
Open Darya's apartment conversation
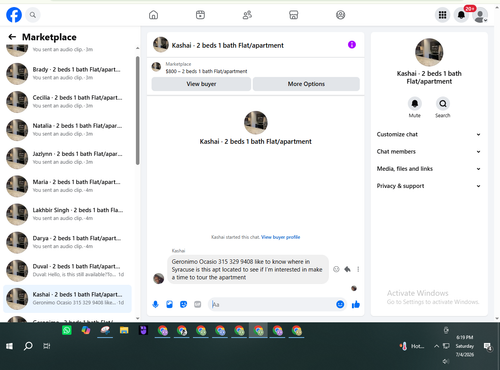(68, 242)
